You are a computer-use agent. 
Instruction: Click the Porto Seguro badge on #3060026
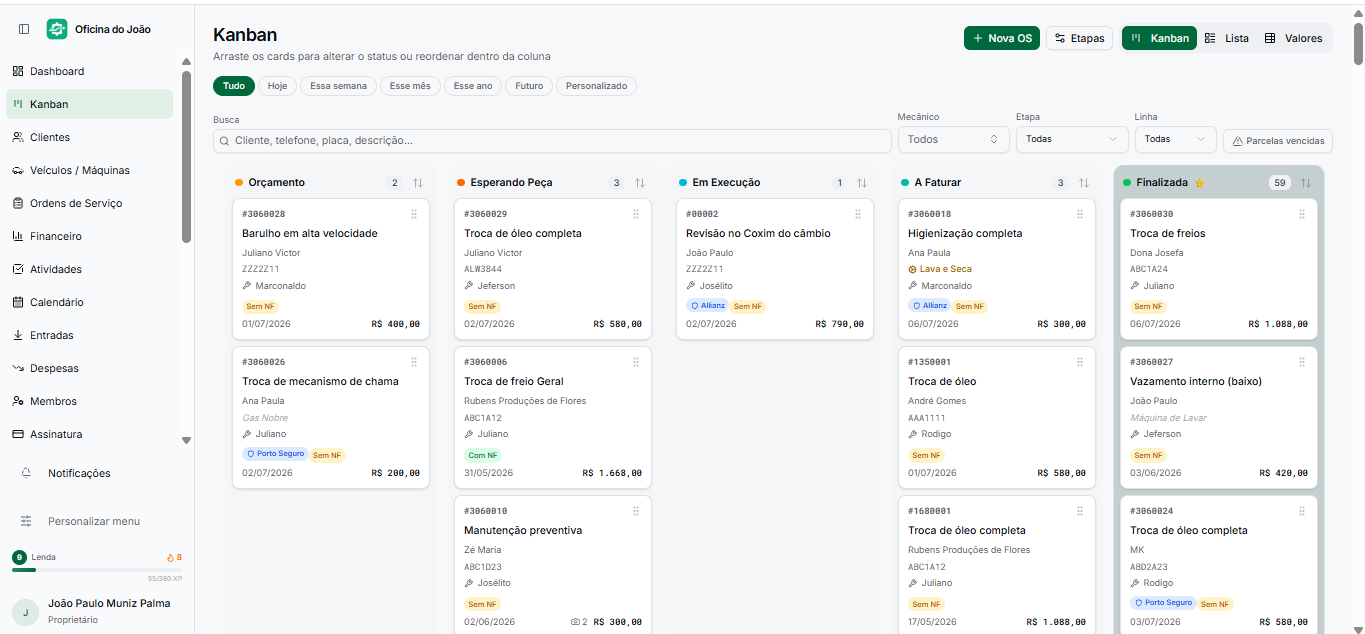pyautogui.click(x=275, y=454)
